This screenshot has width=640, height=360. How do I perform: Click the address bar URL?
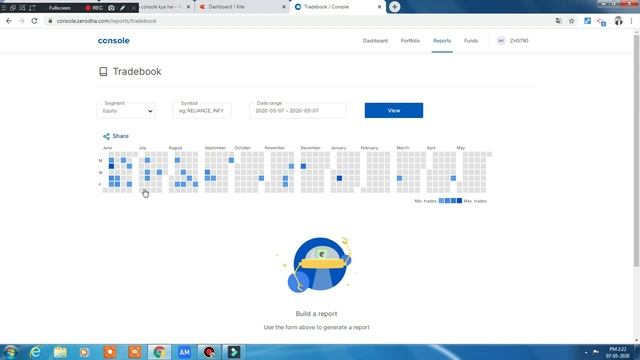coord(107,21)
